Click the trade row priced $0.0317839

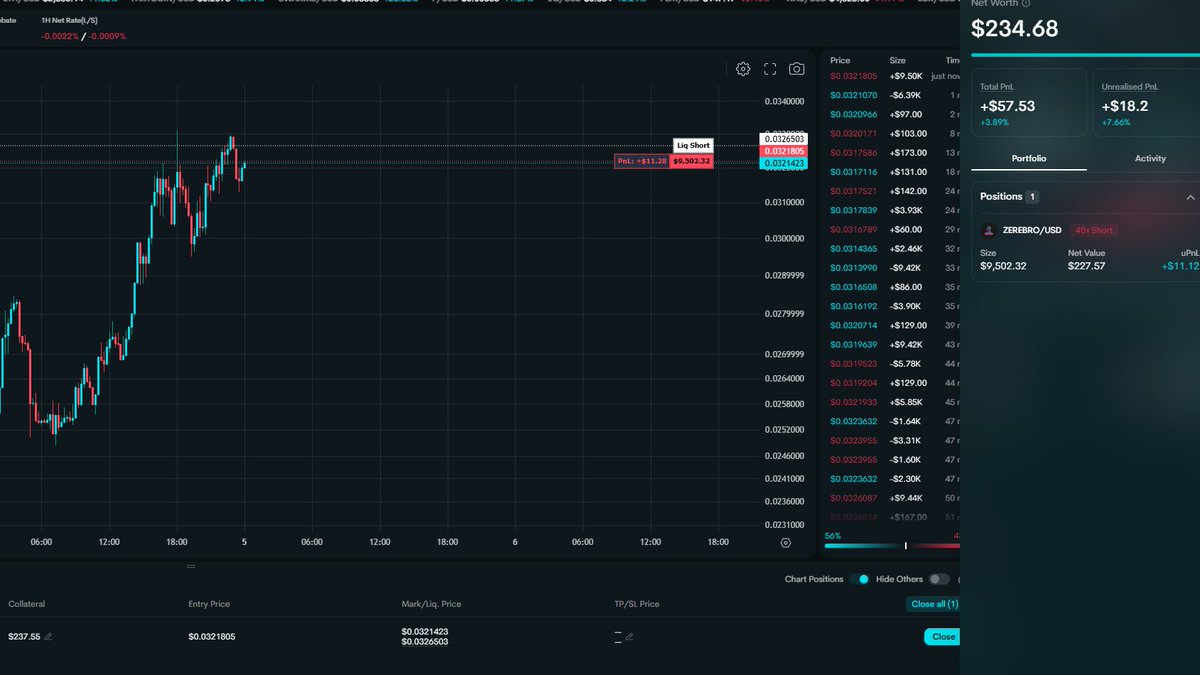point(892,210)
